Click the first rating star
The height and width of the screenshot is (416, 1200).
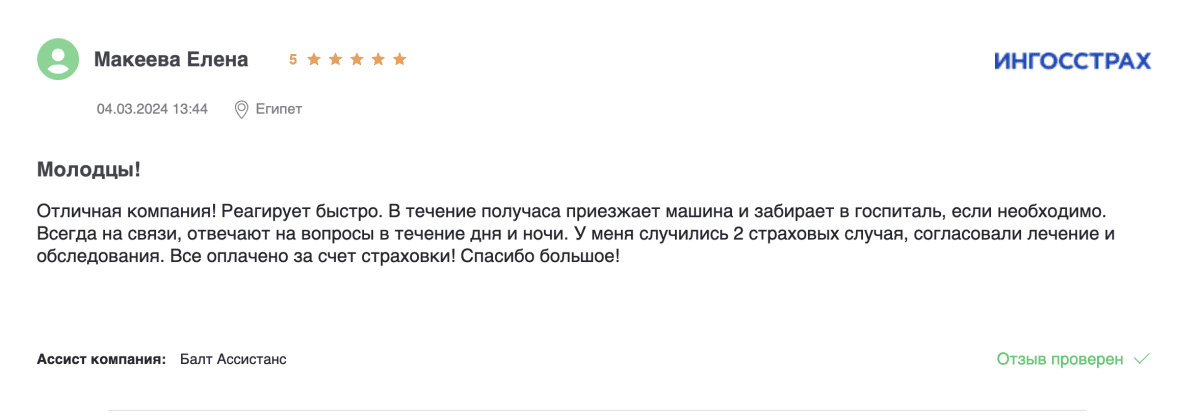[314, 60]
